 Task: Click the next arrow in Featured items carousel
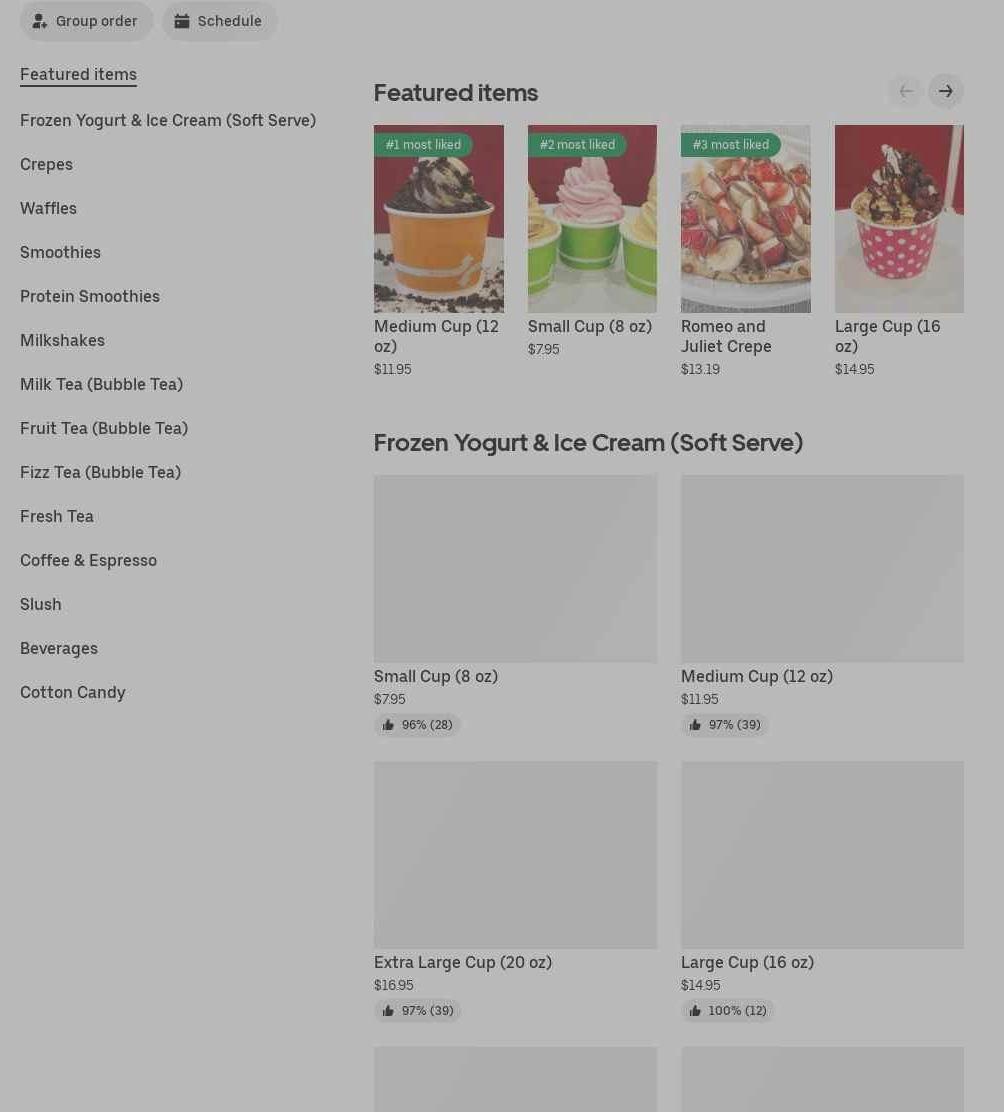945,91
